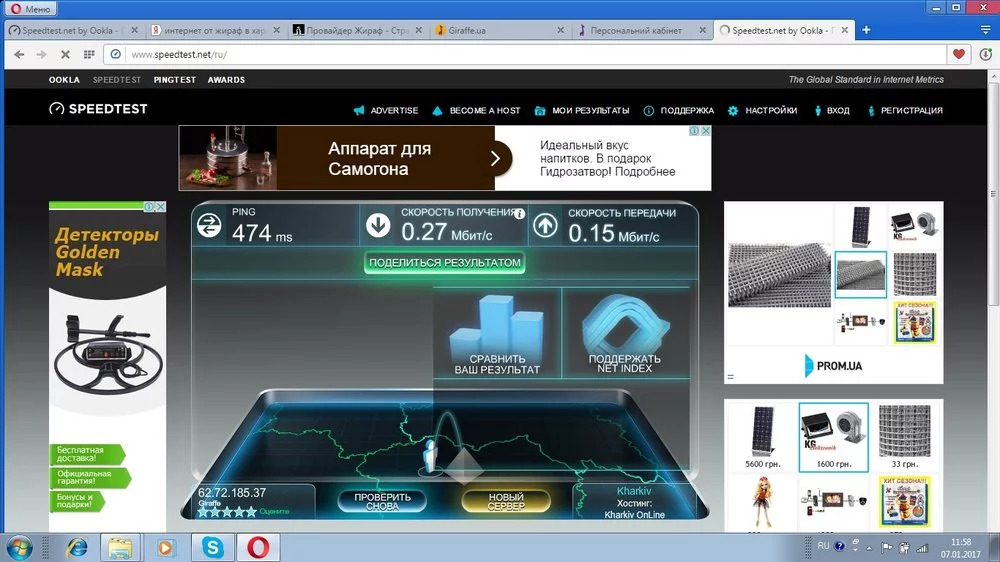
Task: Click the Opera taskbar icon
Action: pos(258,548)
